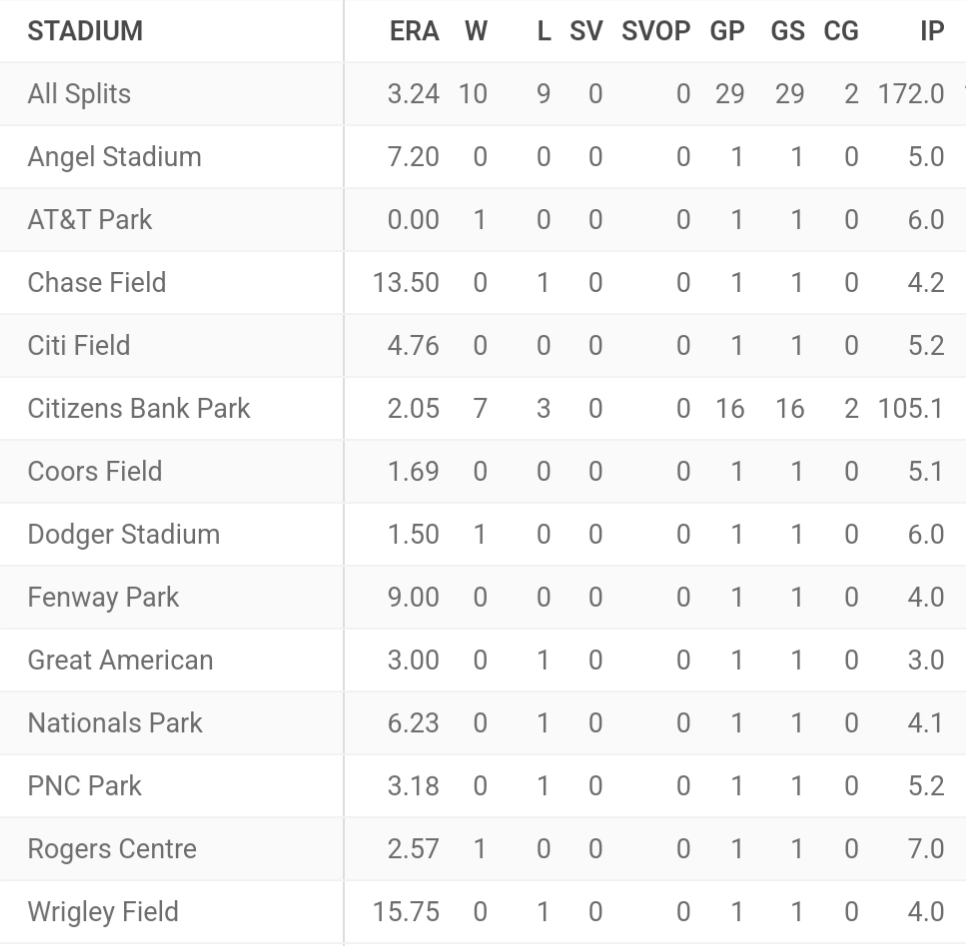The image size is (966, 946).
Task: Click the STADIUM column header
Action: click(x=85, y=31)
